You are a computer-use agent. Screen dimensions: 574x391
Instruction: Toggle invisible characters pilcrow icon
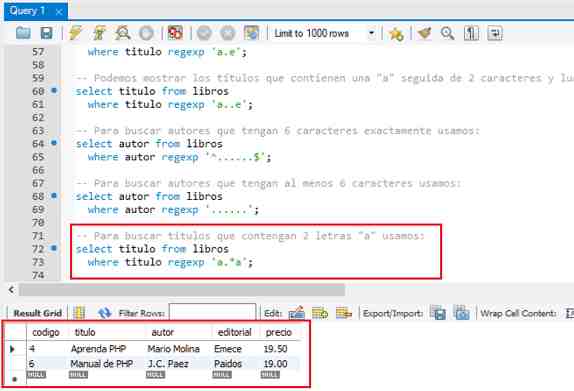click(471, 33)
